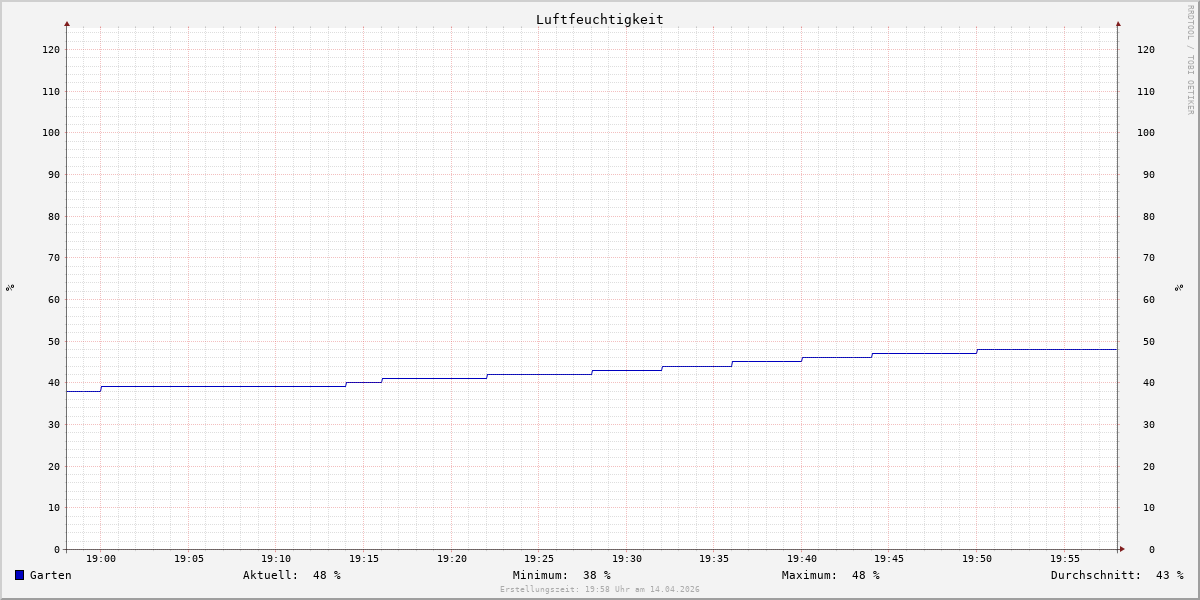Click the 19:30 time axis label
The height and width of the screenshot is (600, 1200).
627,559
